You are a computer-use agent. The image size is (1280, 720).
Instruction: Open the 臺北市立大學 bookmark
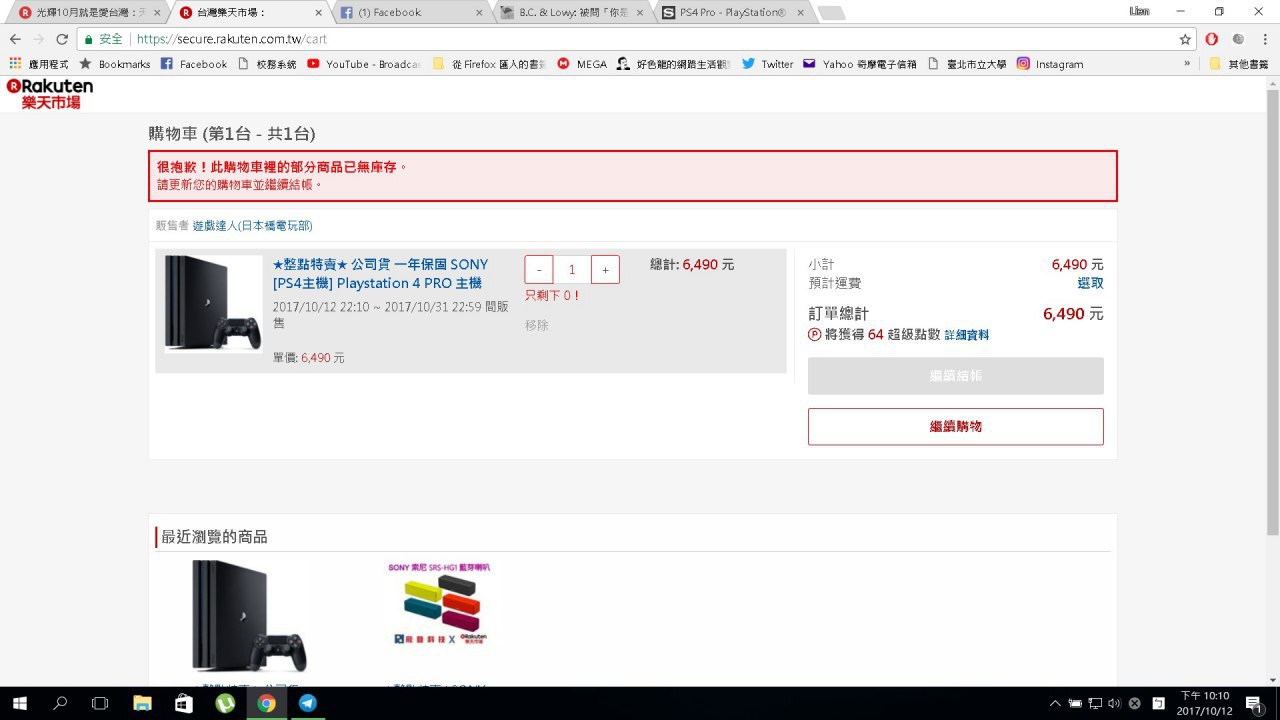966,64
